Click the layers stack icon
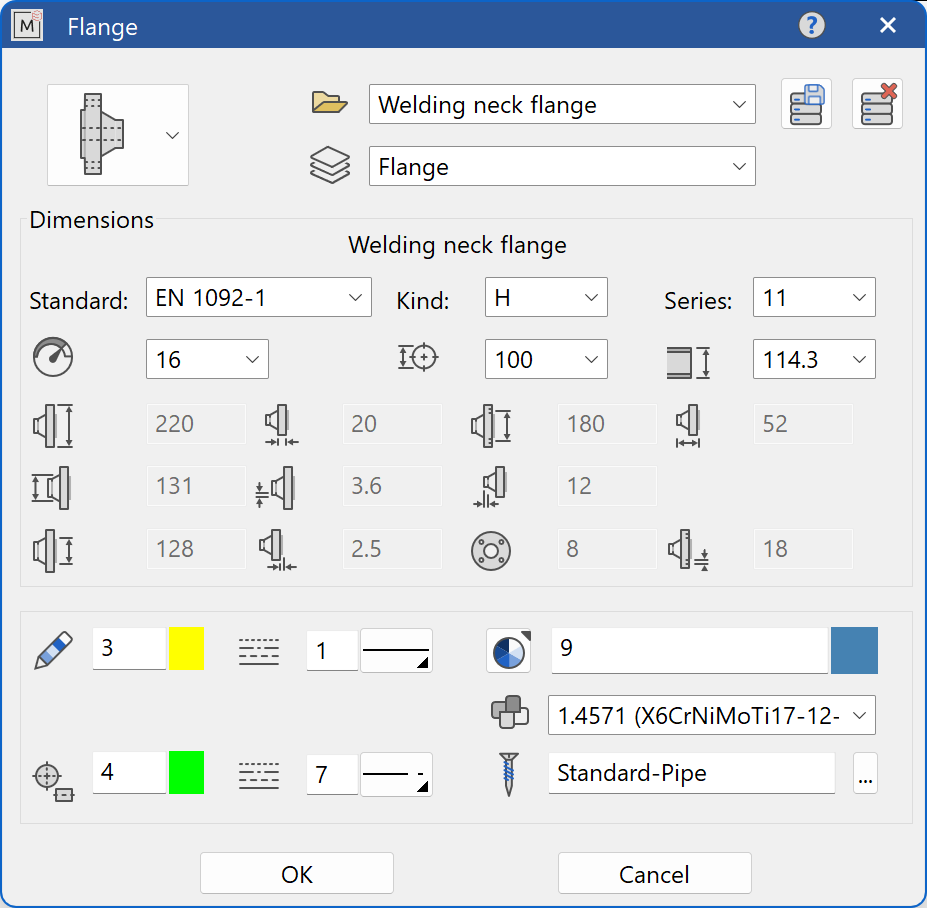Screen dimensions: 927x908 click(330, 166)
